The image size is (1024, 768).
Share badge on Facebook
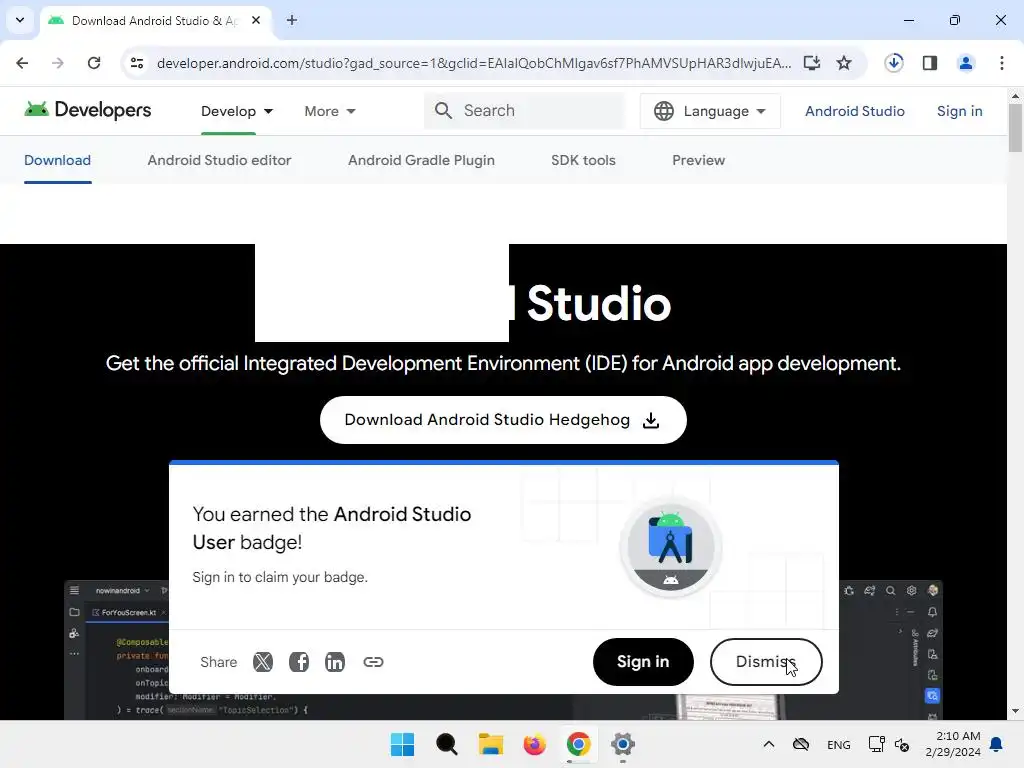point(299,662)
